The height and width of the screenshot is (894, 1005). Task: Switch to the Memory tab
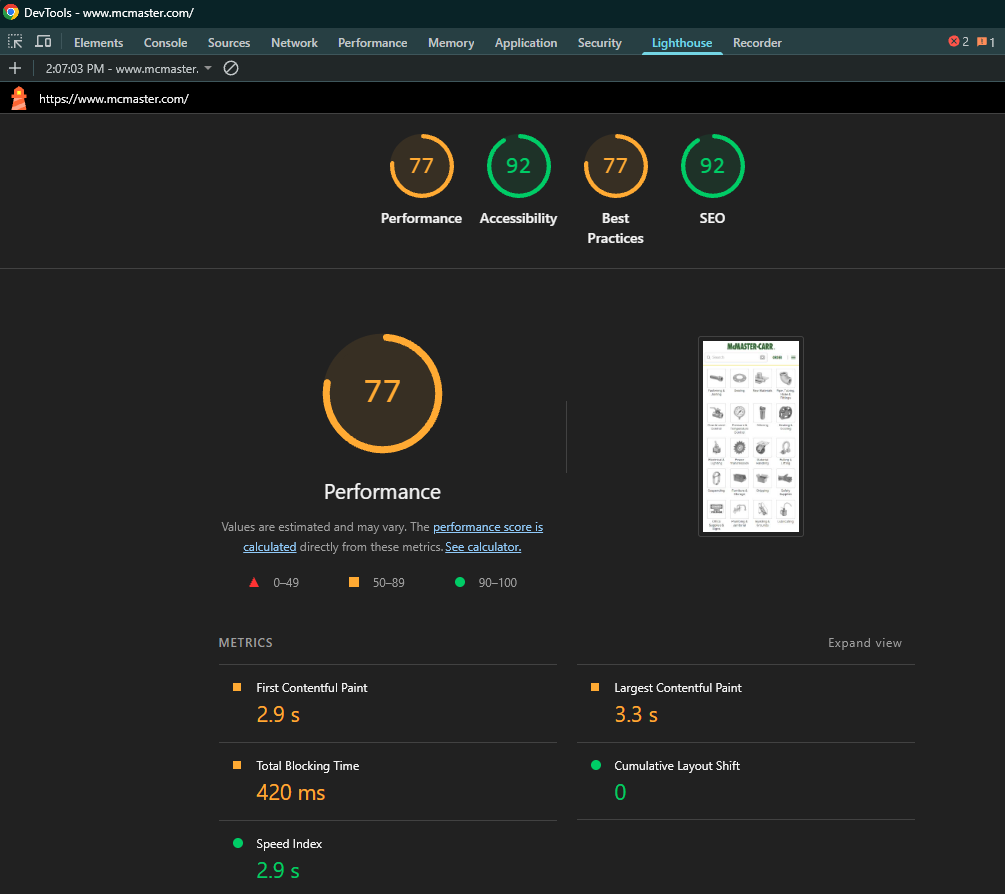(x=451, y=43)
